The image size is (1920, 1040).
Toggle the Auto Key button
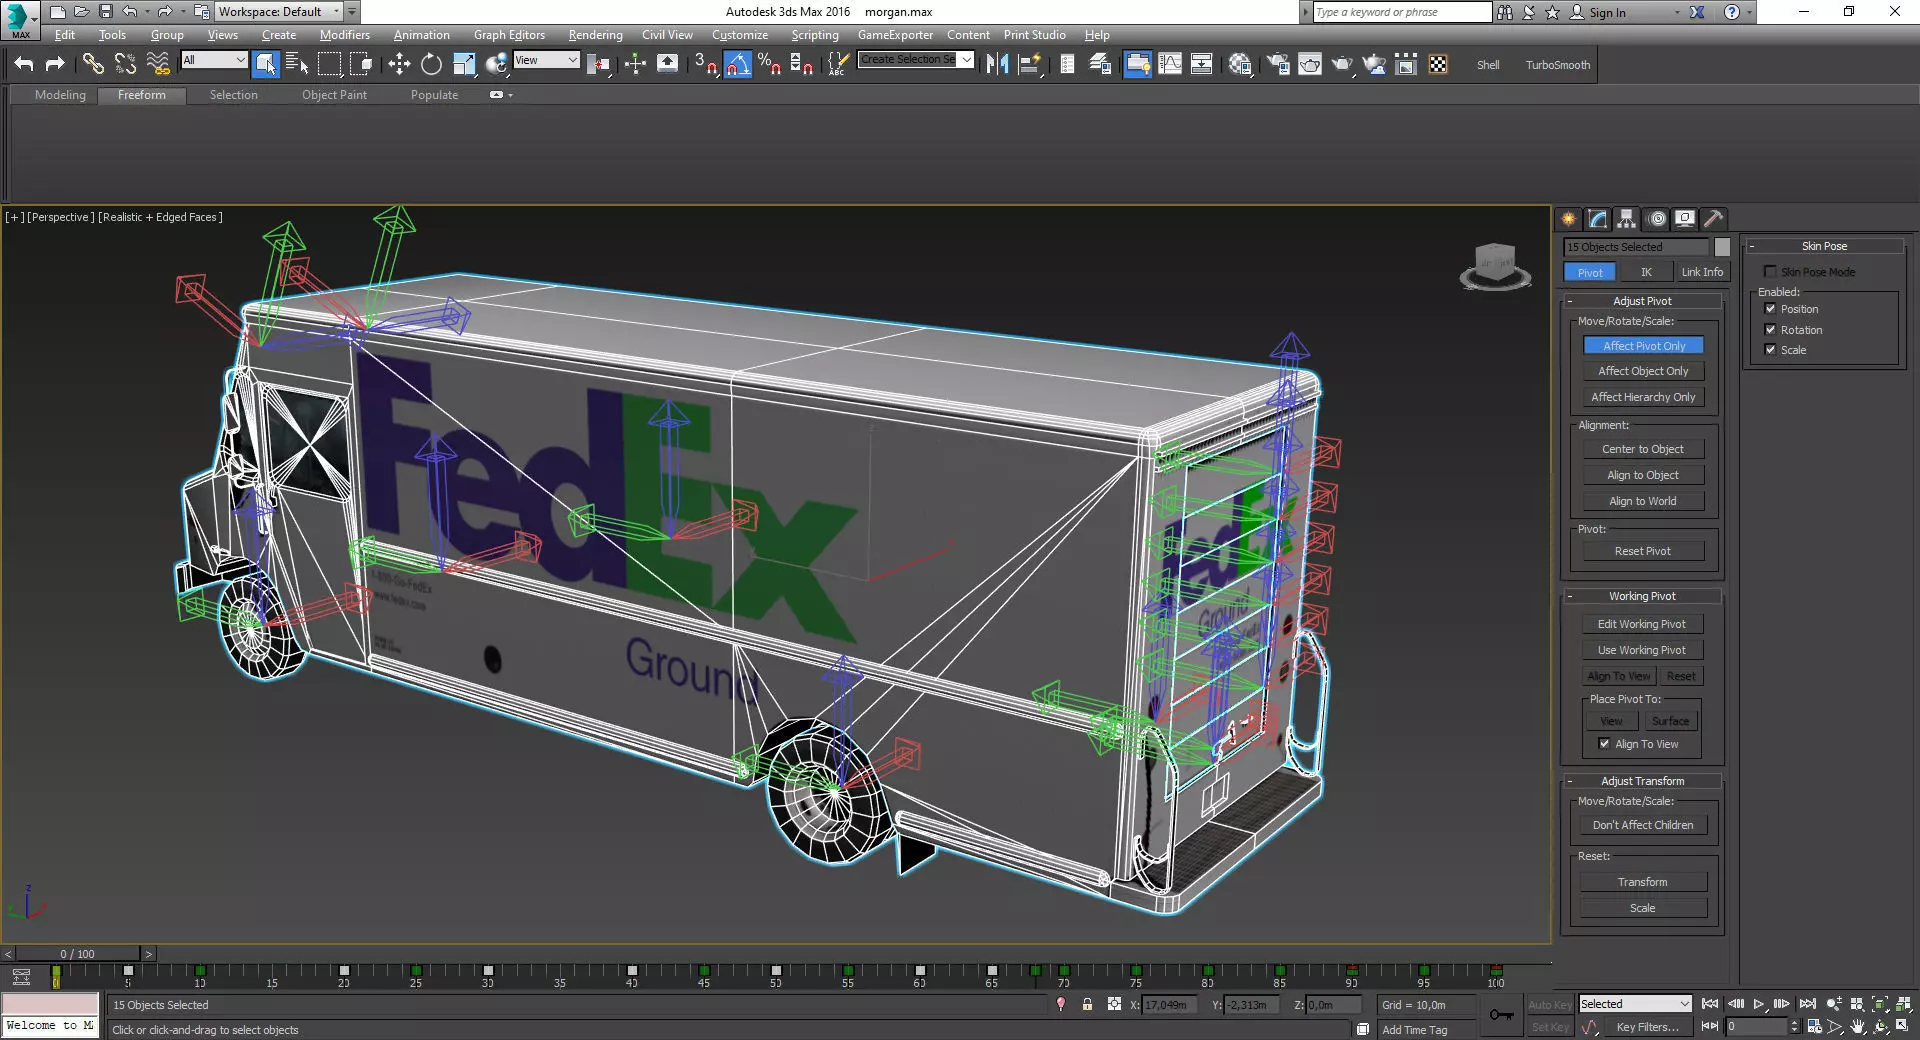(1548, 1005)
